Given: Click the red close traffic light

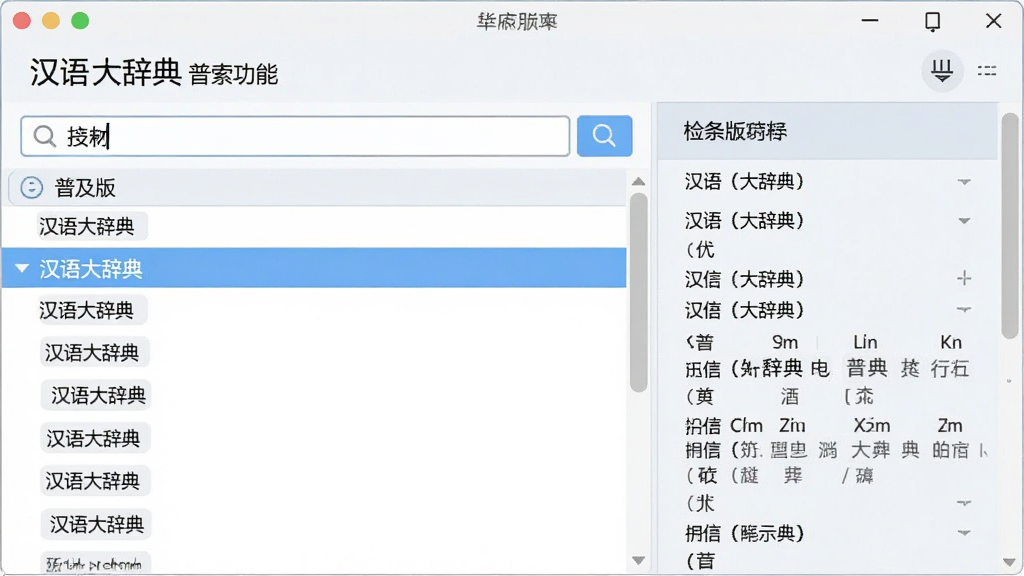Looking at the screenshot, I should coord(22,21).
